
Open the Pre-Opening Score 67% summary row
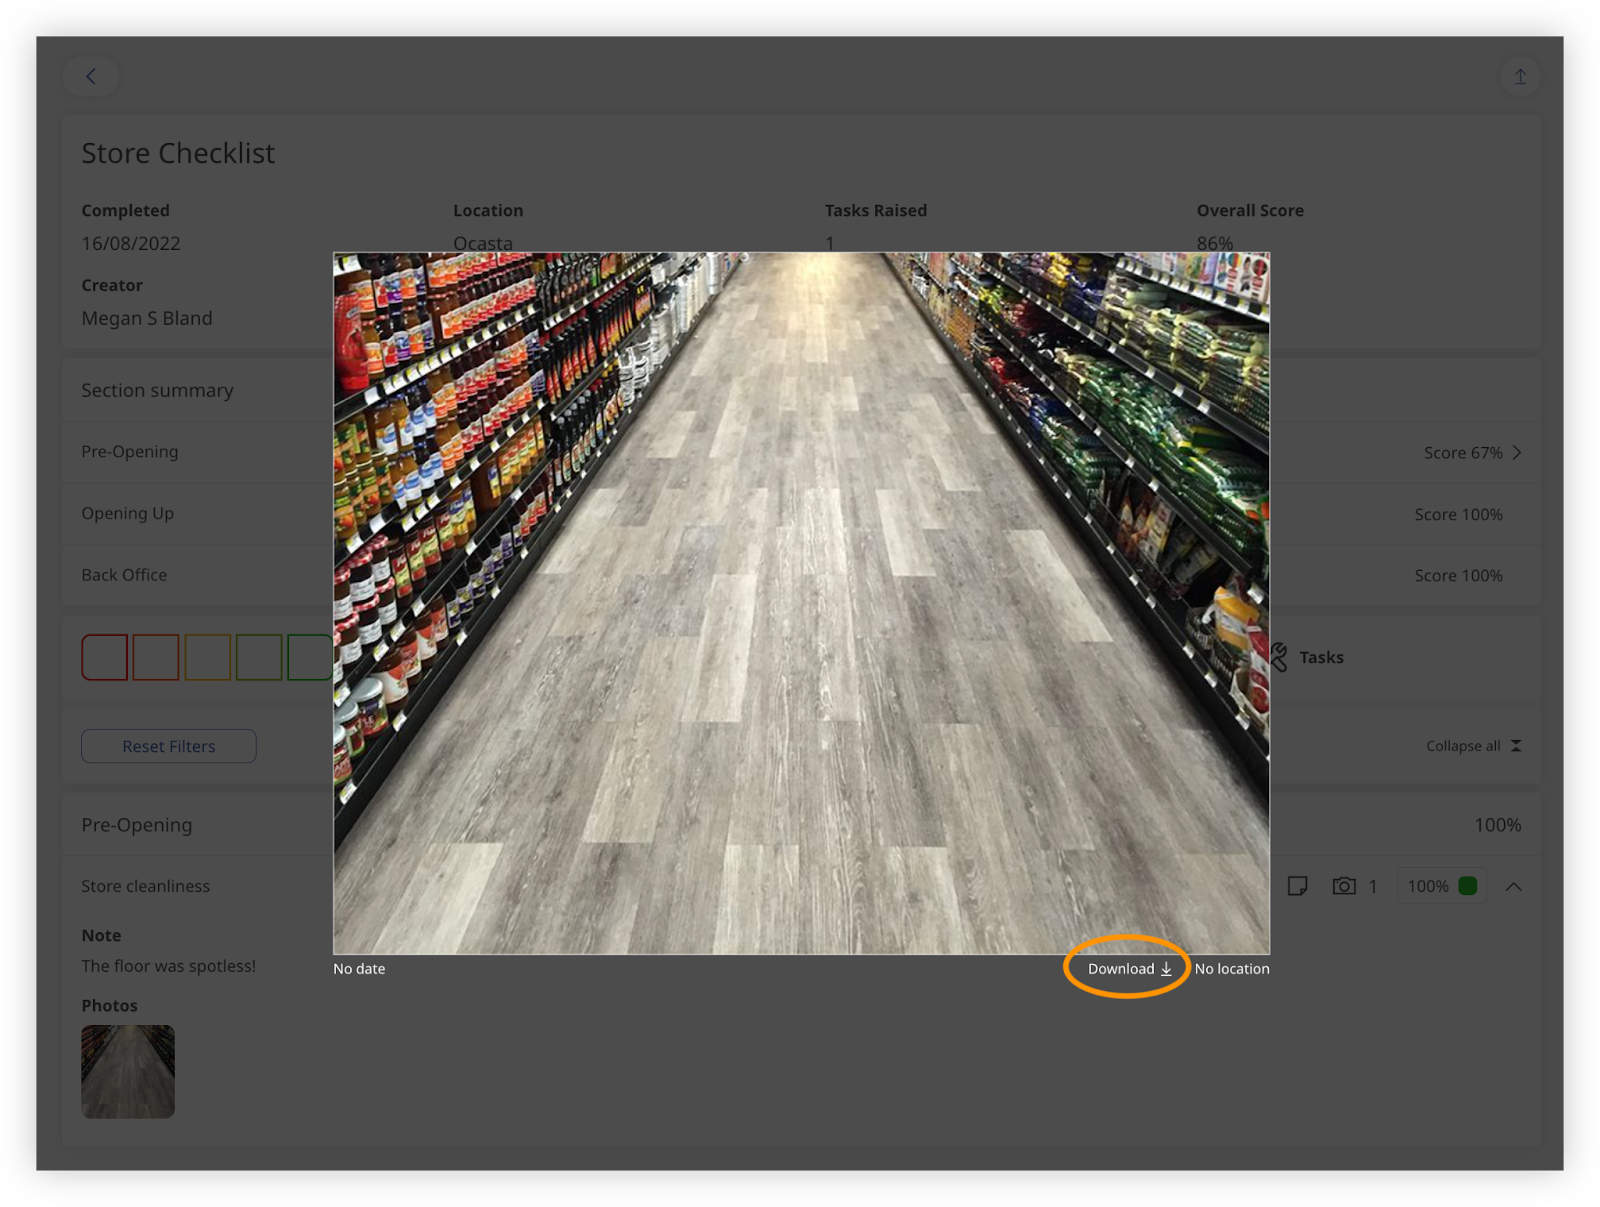pos(800,452)
